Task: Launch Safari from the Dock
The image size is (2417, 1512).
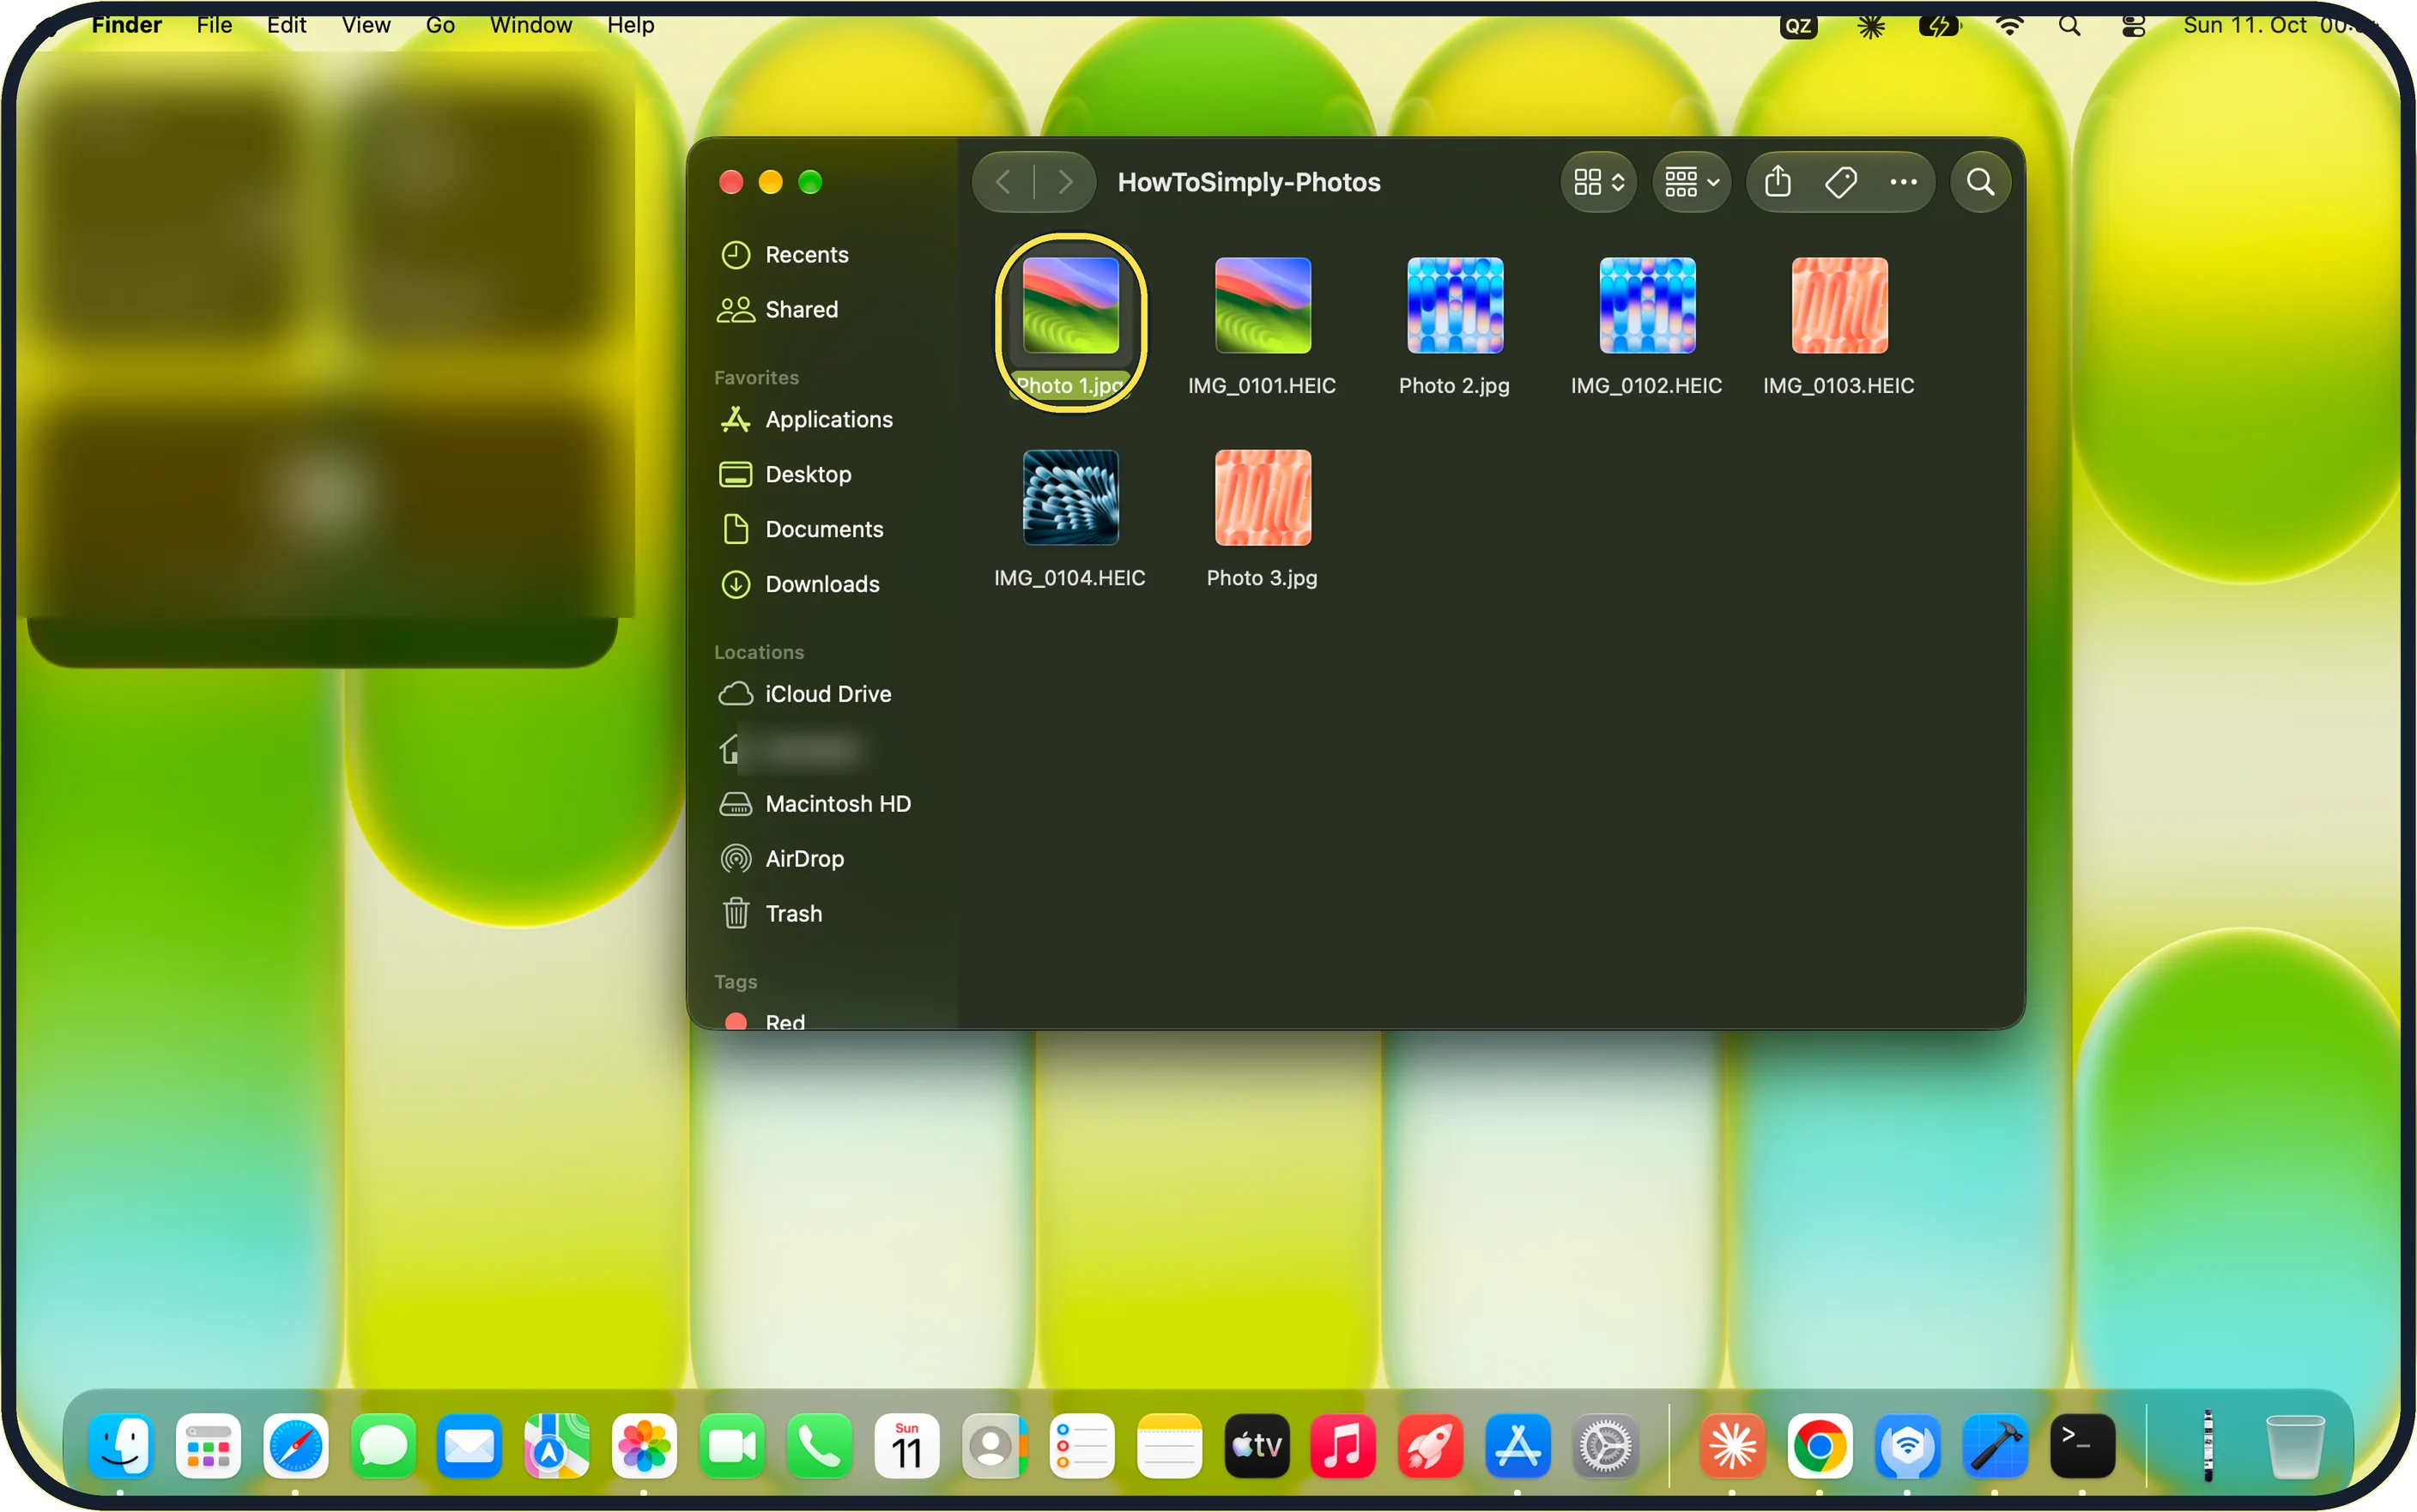Action: pos(296,1446)
